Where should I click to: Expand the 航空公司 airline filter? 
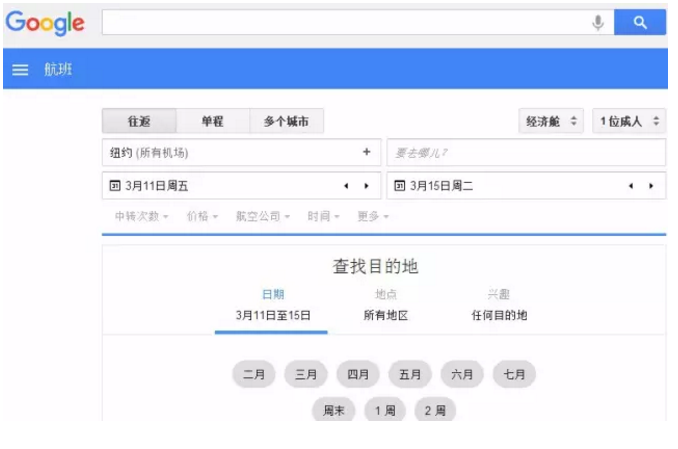(263, 216)
